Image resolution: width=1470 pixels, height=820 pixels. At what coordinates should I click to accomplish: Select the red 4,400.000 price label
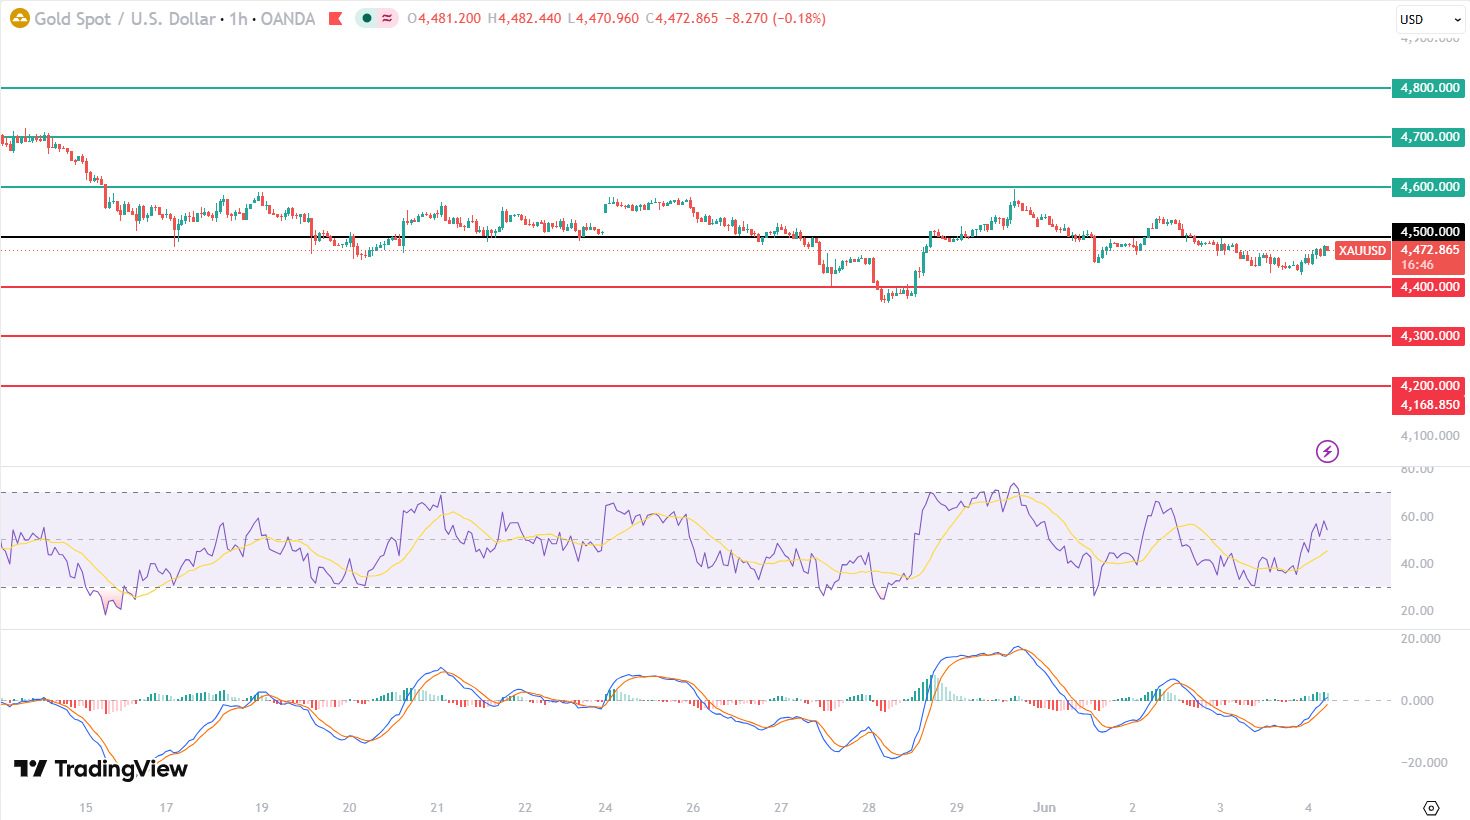[x=1429, y=287]
